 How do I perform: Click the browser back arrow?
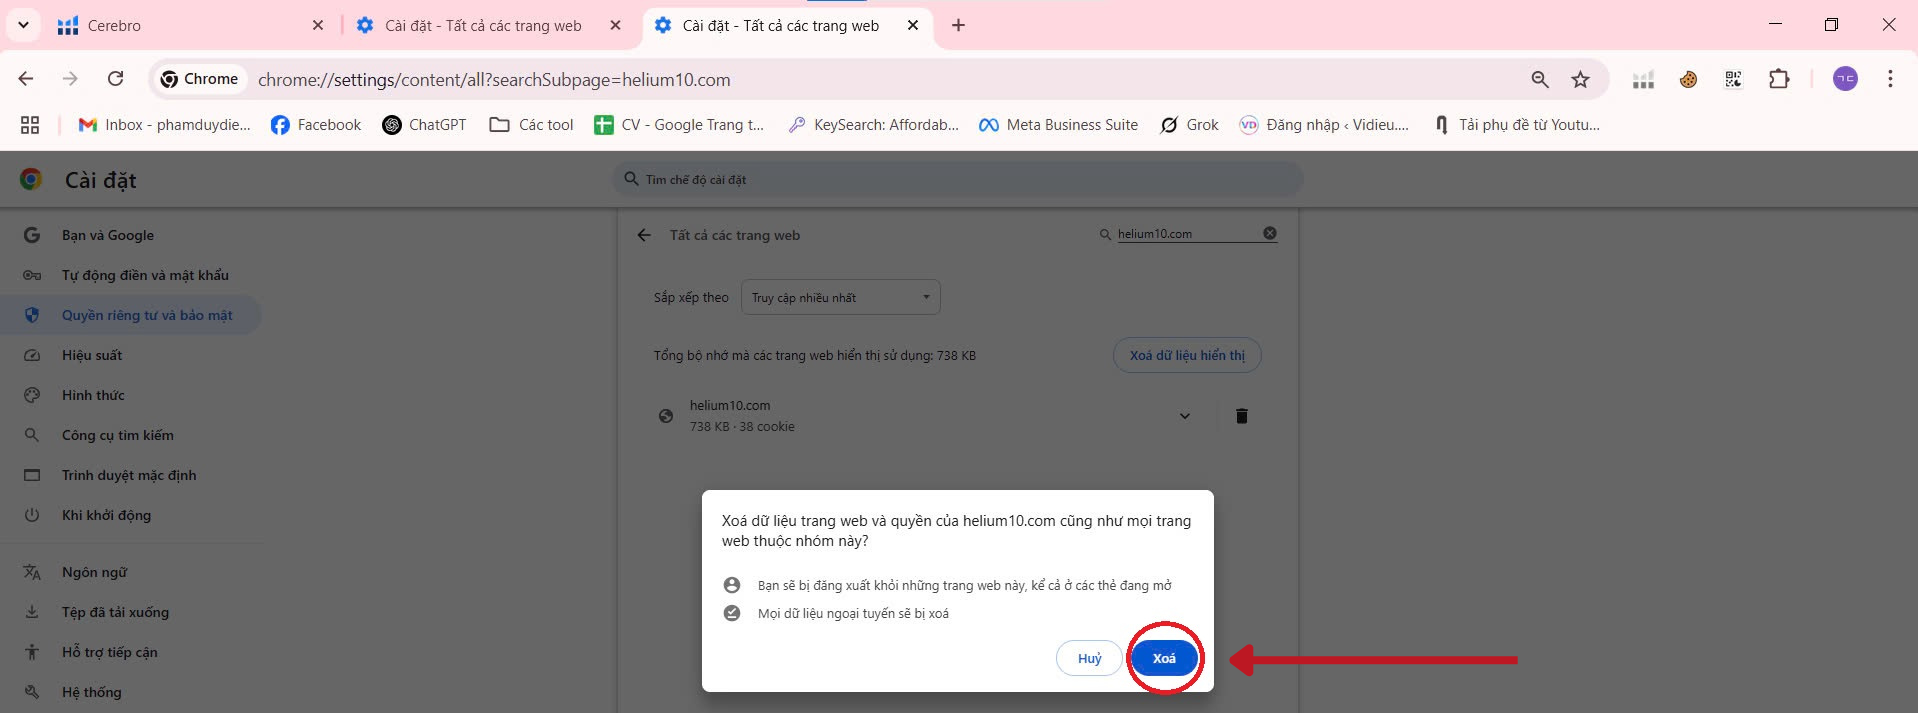(26, 79)
